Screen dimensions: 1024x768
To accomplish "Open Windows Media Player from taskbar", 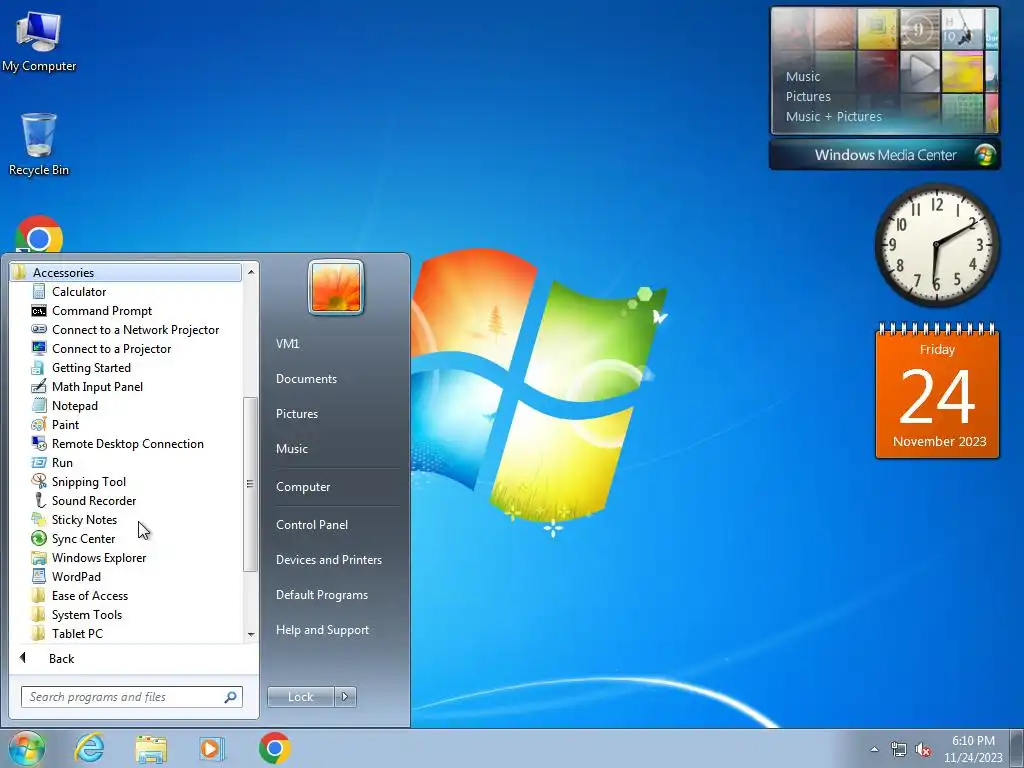I will tap(212, 748).
